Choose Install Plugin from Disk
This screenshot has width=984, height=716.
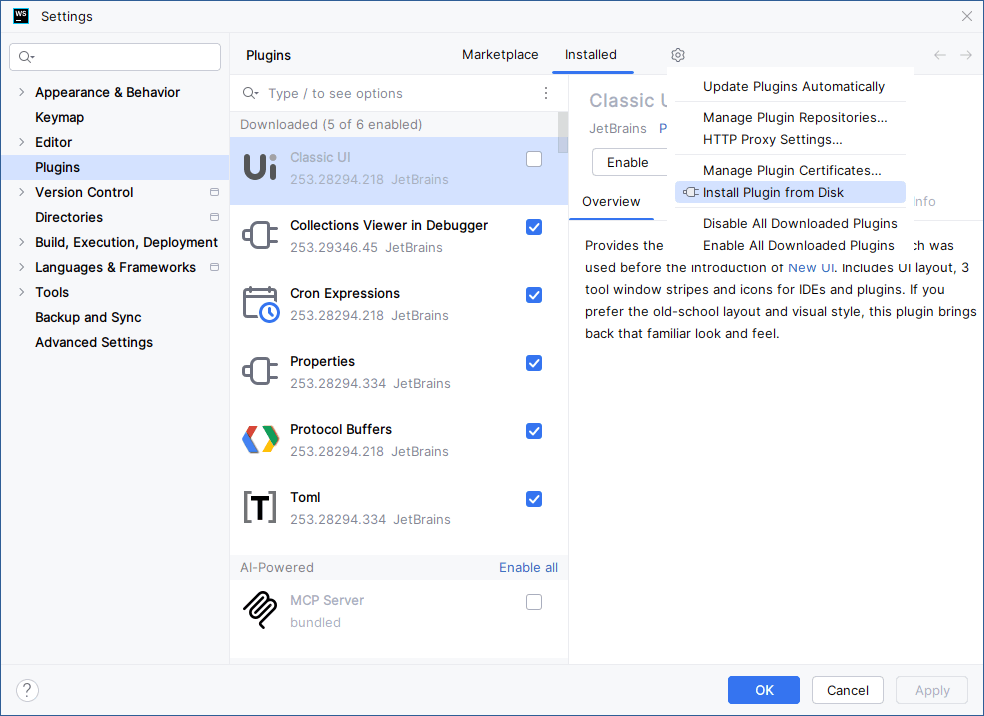[x=773, y=192]
